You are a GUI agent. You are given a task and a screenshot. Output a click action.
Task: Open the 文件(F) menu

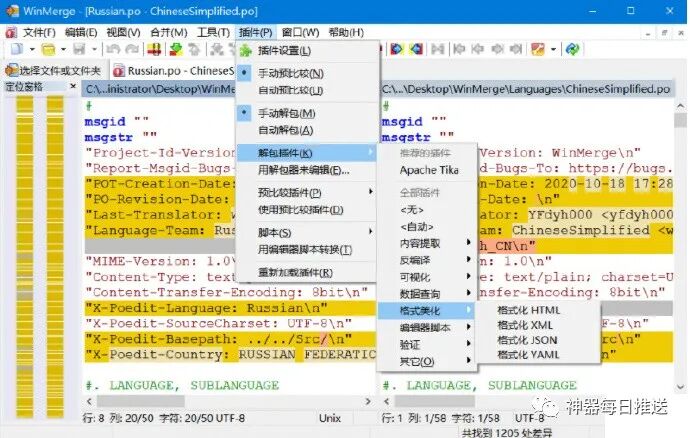pos(39,33)
